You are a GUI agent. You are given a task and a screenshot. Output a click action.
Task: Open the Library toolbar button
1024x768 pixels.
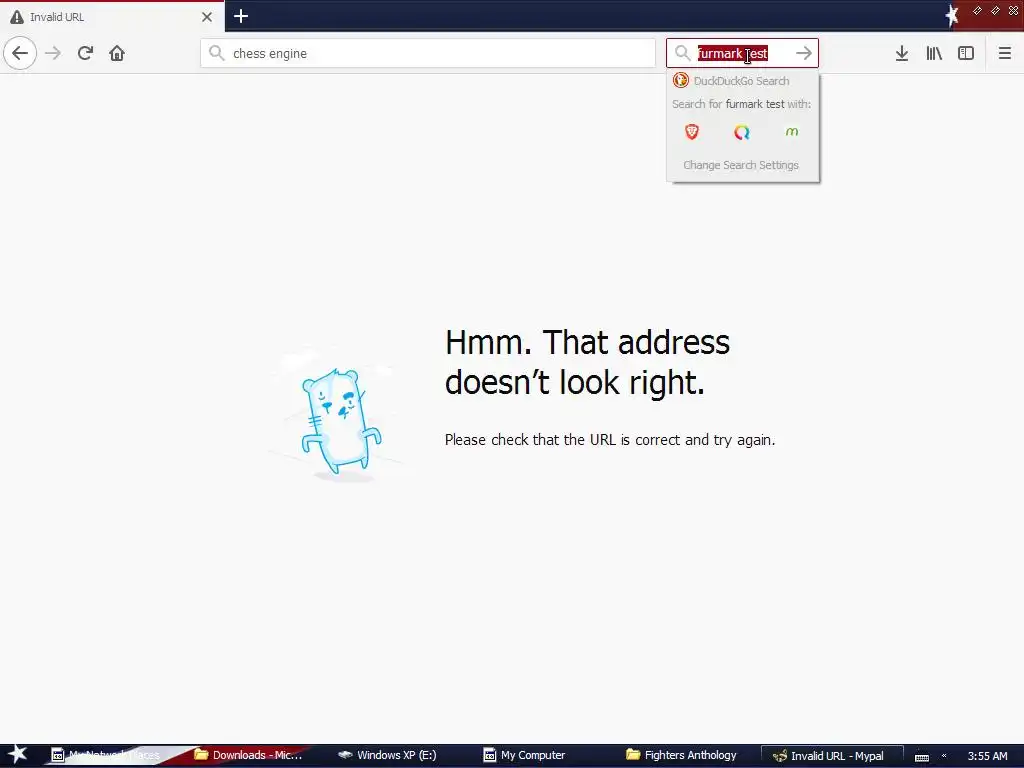[x=934, y=53]
